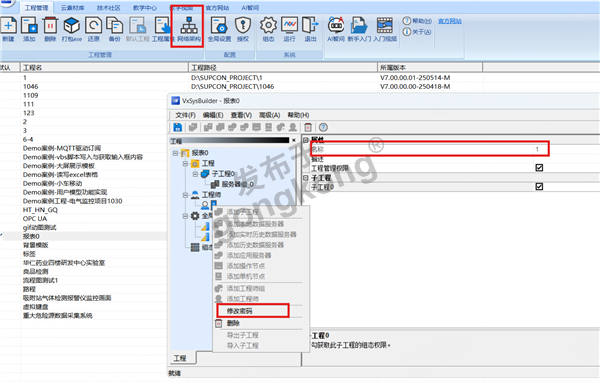This screenshot has height=383, width=600.
Task: Click the 退出 exit icon
Action: (x=310, y=26)
